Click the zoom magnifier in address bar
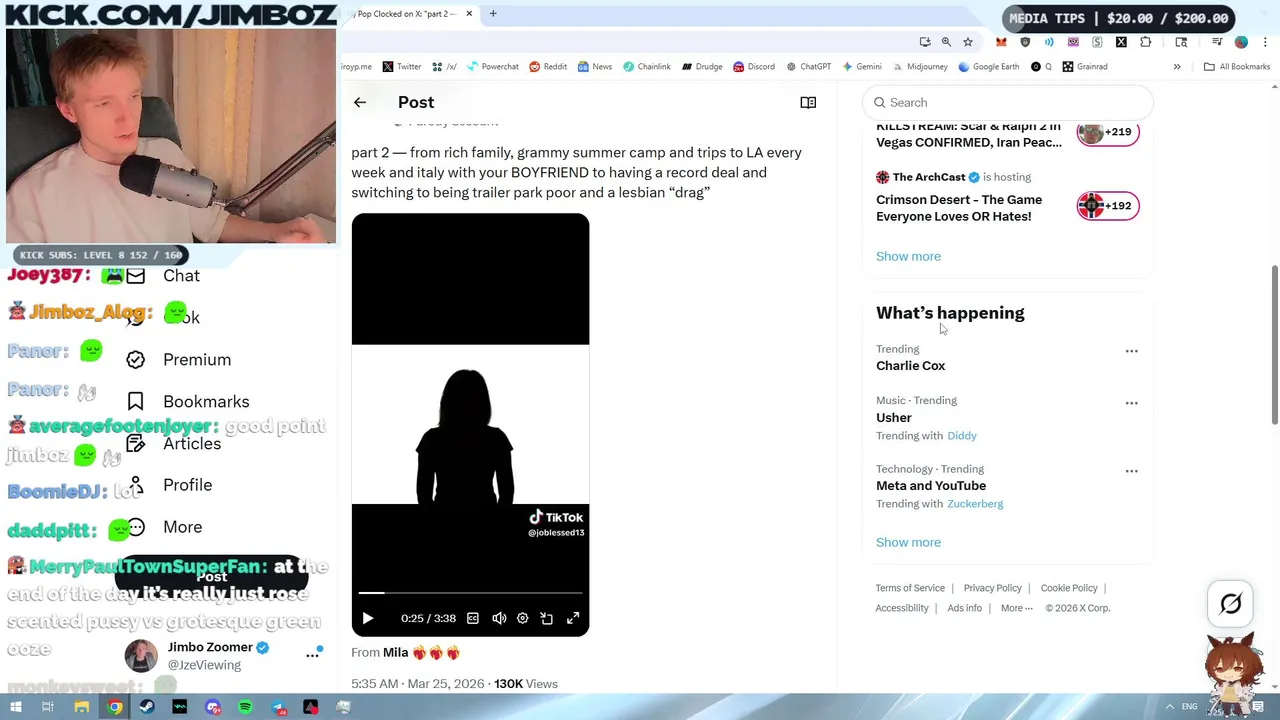The image size is (1280, 720). pos(946,42)
